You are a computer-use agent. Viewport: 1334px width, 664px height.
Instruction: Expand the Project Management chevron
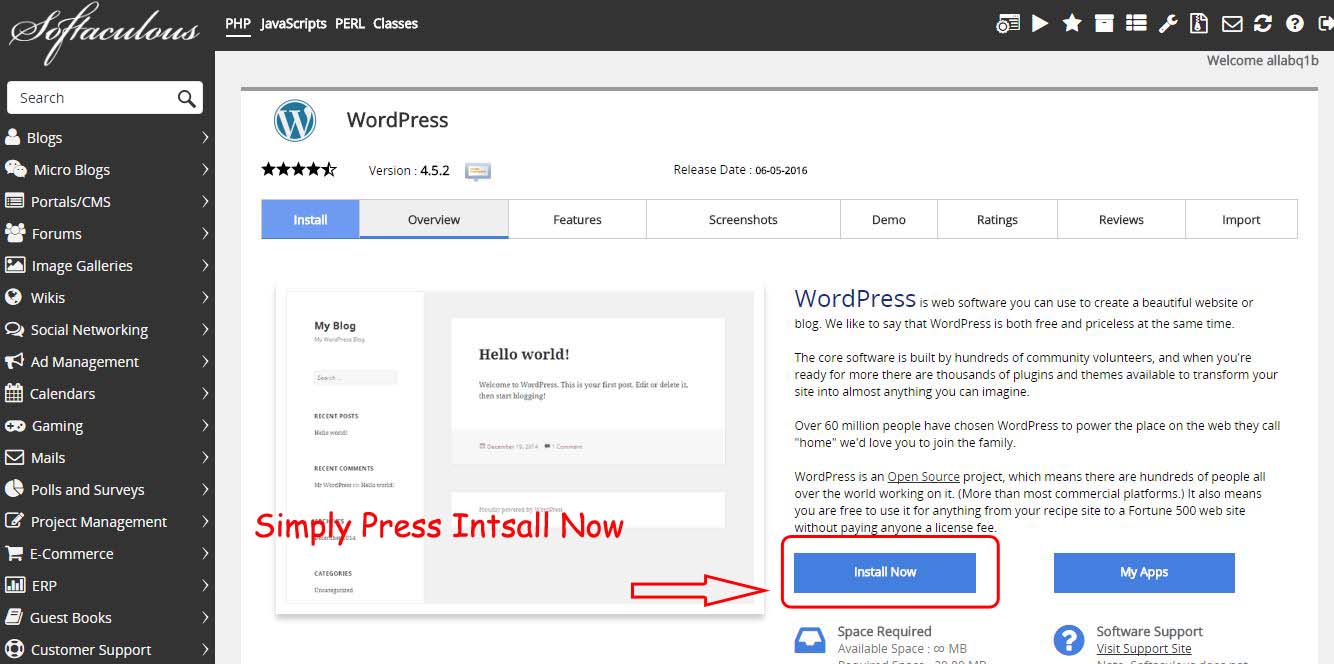205,521
